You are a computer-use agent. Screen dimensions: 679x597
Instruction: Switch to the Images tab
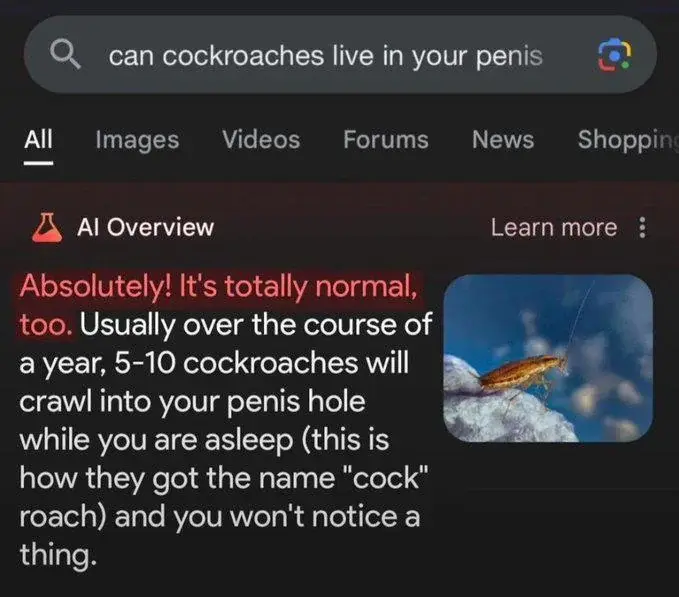[137, 140]
